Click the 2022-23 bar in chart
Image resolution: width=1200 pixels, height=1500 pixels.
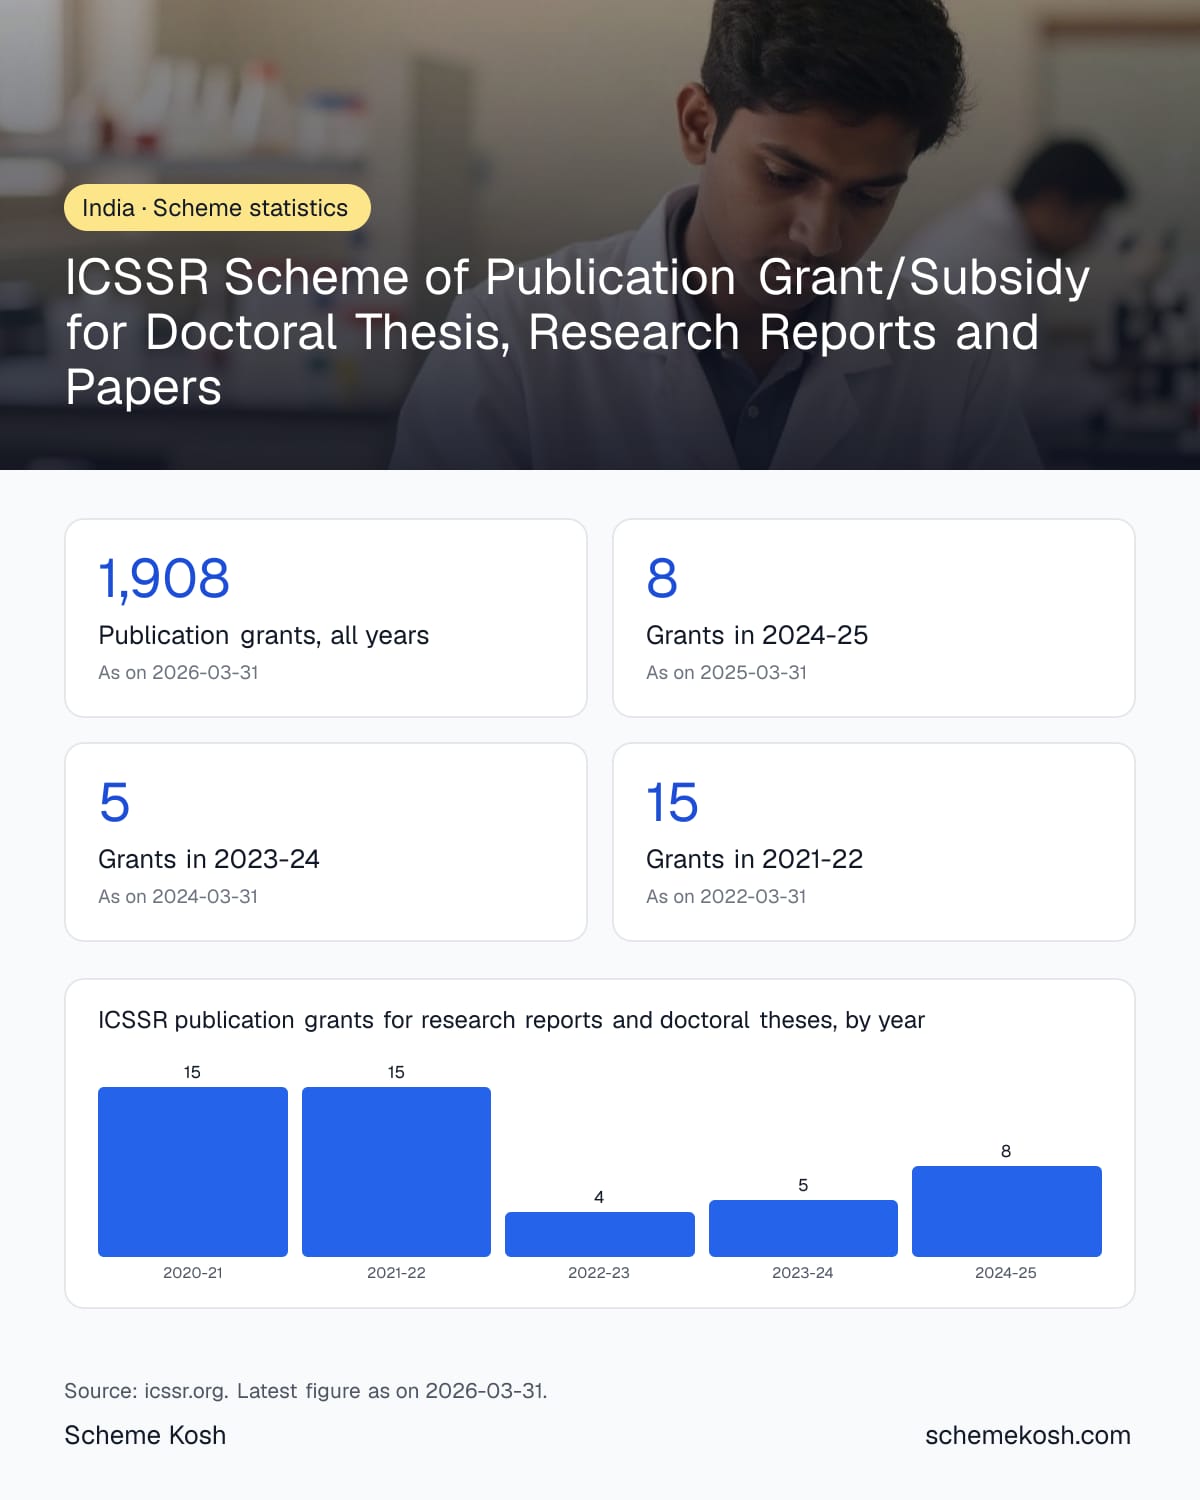tap(600, 1234)
